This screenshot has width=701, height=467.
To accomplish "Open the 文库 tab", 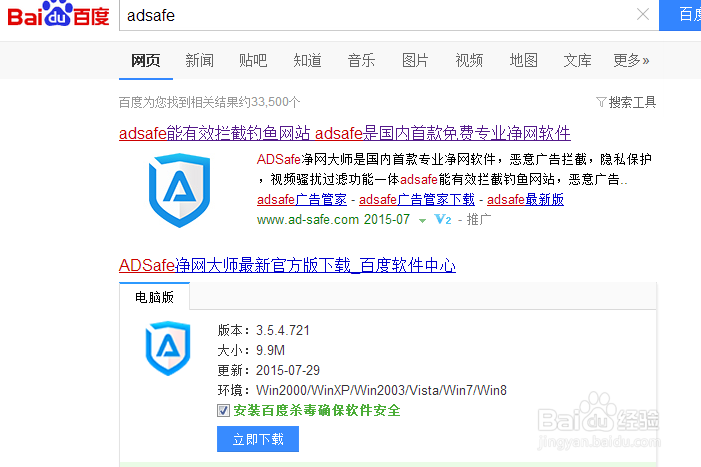I will tap(577, 60).
